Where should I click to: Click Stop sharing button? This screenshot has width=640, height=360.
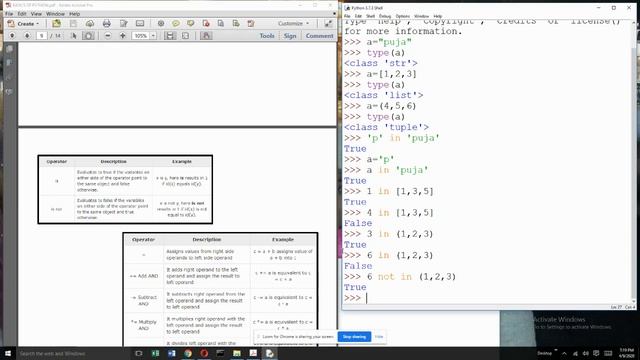point(354,337)
